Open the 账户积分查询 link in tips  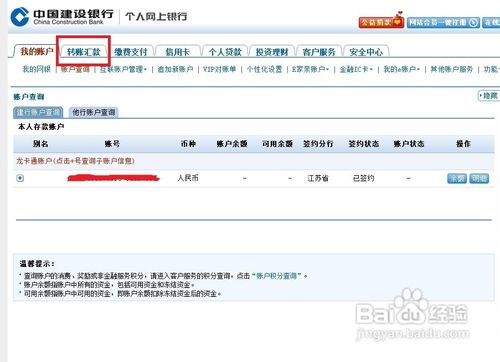click(x=276, y=276)
